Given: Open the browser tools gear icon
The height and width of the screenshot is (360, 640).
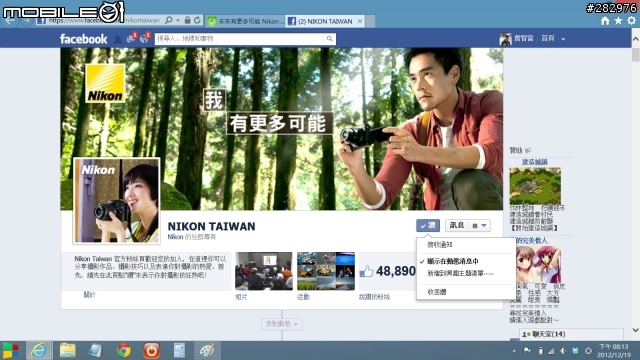Looking at the screenshot, I should pyautogui.click(x=631, y=20).
